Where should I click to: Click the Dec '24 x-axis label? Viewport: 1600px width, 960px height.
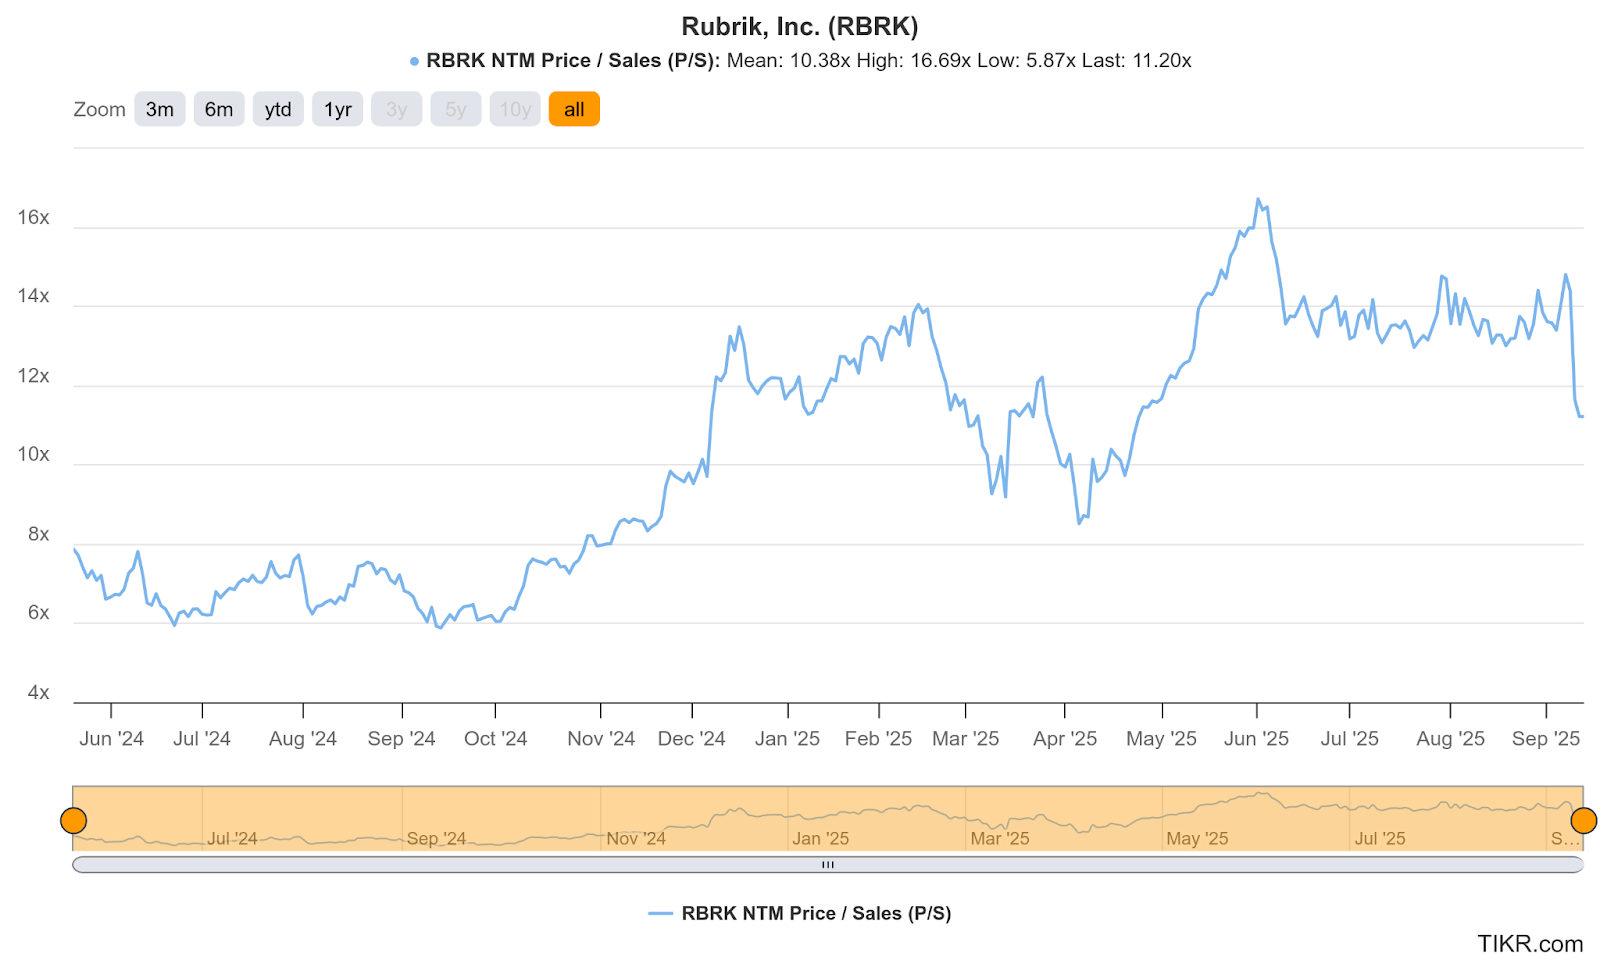692,738
